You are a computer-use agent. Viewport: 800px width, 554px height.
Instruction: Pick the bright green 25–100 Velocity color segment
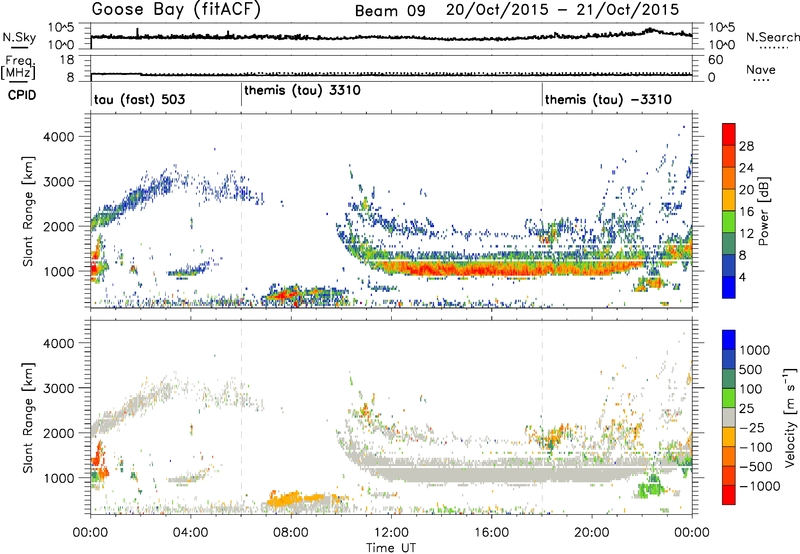[729, 398]
